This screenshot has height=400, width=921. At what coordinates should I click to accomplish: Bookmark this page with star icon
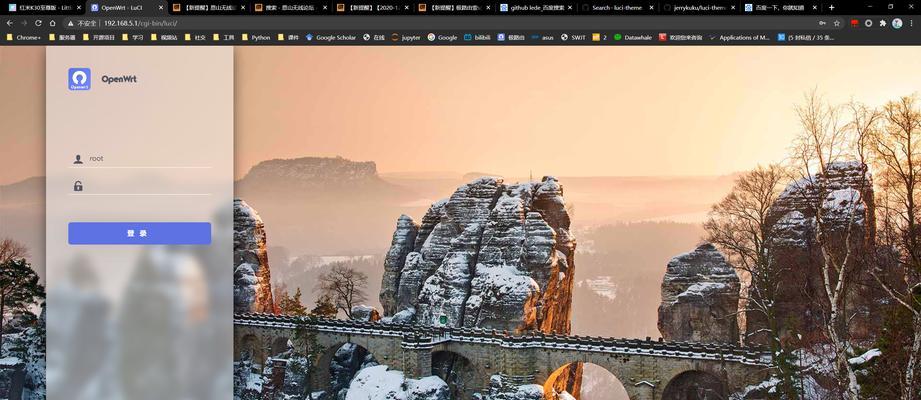(x=836, y=23)
